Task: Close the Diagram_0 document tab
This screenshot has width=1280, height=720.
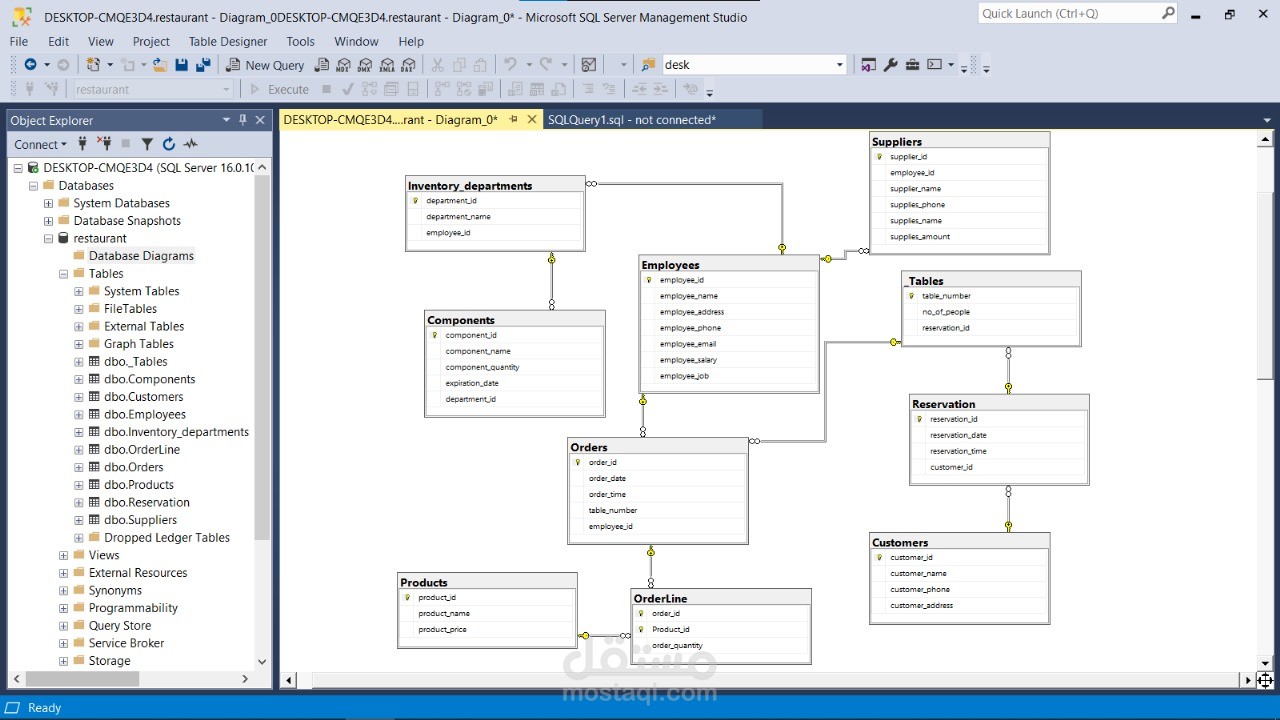Action: pyautogui.click(x=532, y=120)
